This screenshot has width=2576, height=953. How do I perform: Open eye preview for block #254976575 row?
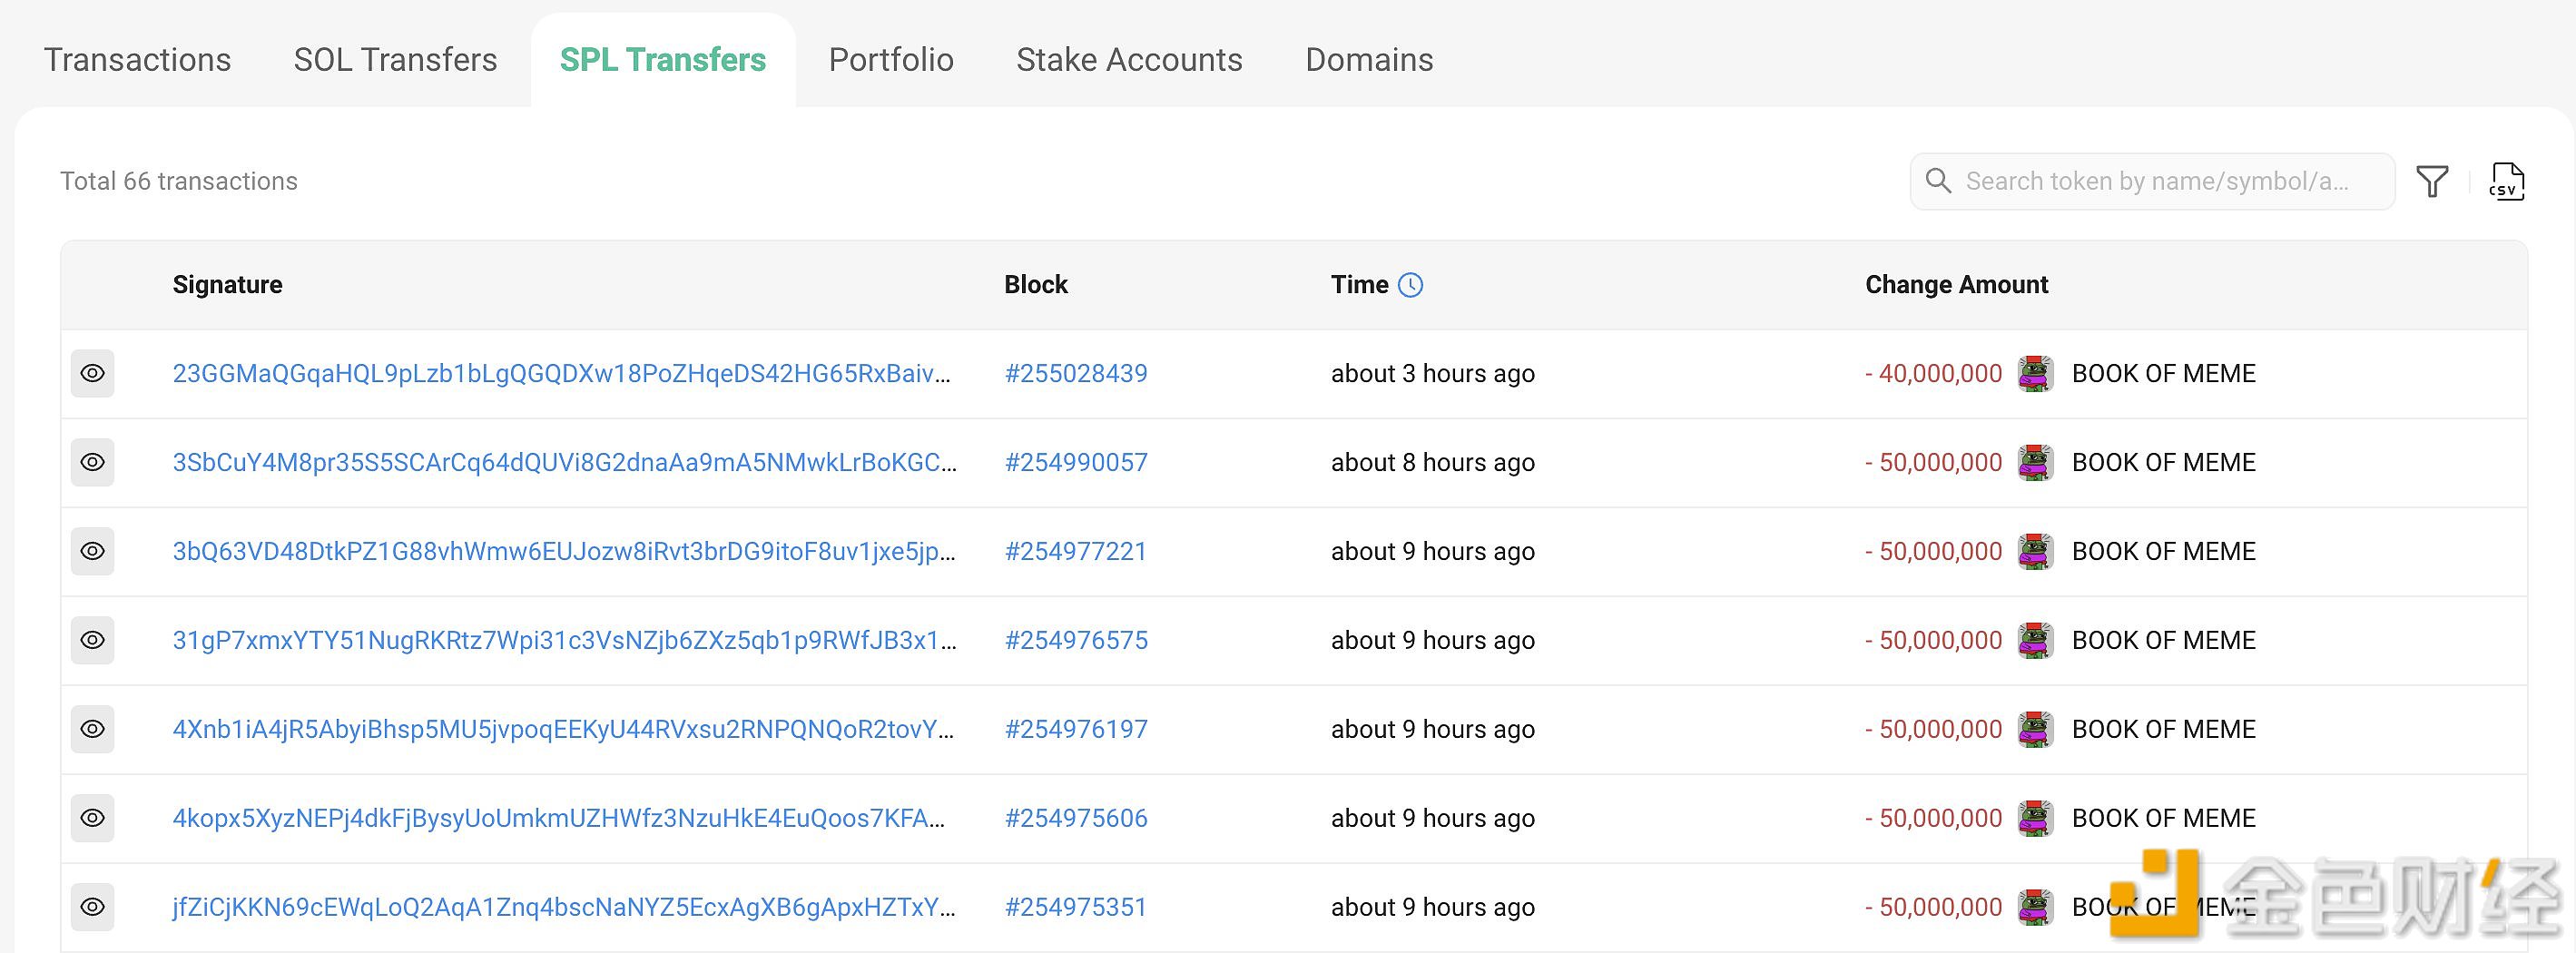[93, 640]
